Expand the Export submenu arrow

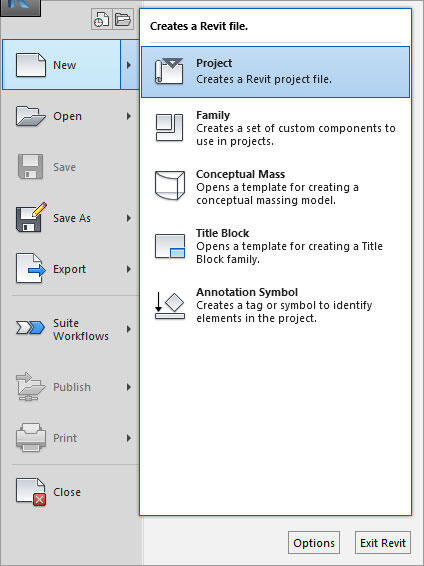point(129,269)
